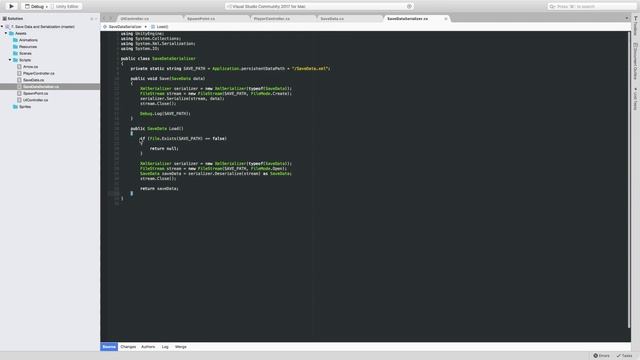The width and height of the screenshot is (640, 360).
Task: Select the Sprites folder
Action: 25,107
